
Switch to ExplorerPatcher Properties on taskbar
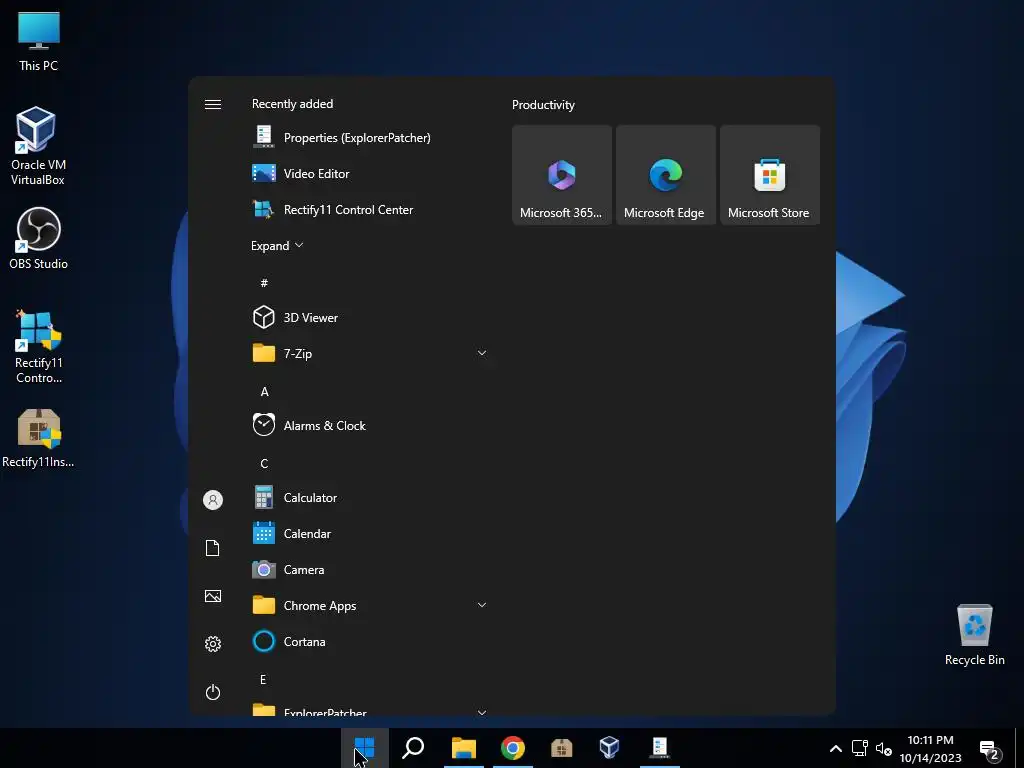pos(660,748)
